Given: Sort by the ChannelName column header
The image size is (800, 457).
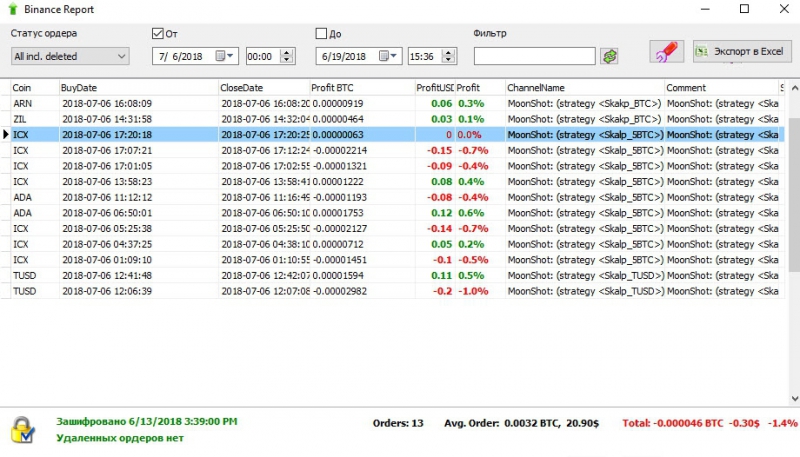Looking at the screenshot, I should [x=585, y=88].
